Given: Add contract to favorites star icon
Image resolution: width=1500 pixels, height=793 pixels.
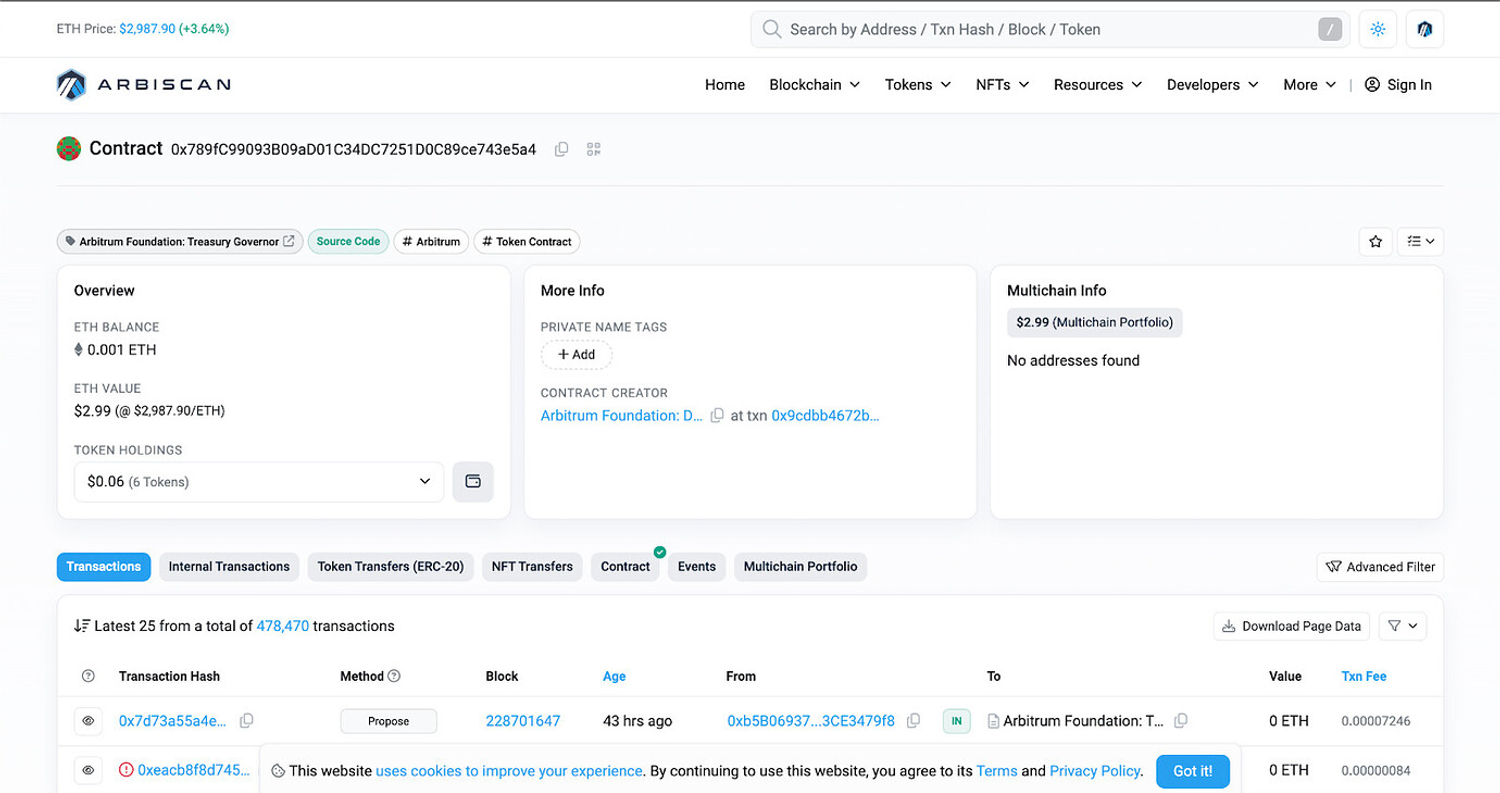Looking at the screenshot, I should [x=1375, y=241].
